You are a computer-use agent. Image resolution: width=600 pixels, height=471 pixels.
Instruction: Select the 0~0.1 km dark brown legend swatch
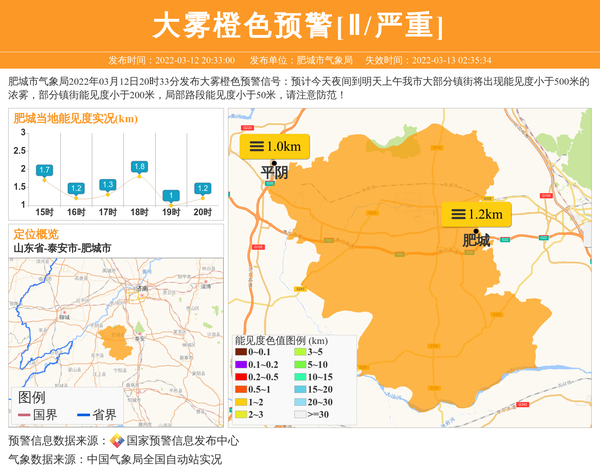[x=241, y=352]
